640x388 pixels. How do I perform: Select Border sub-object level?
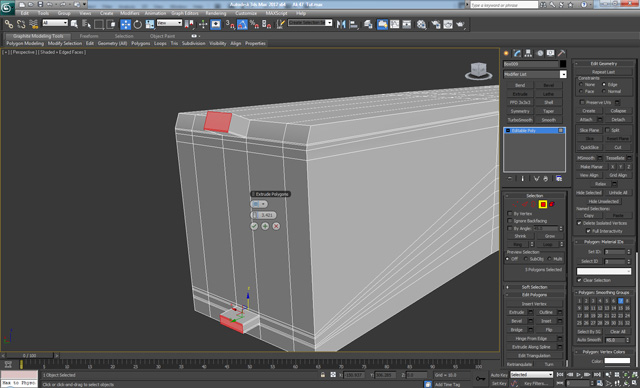pyautogui.click(x=534, y=204)
